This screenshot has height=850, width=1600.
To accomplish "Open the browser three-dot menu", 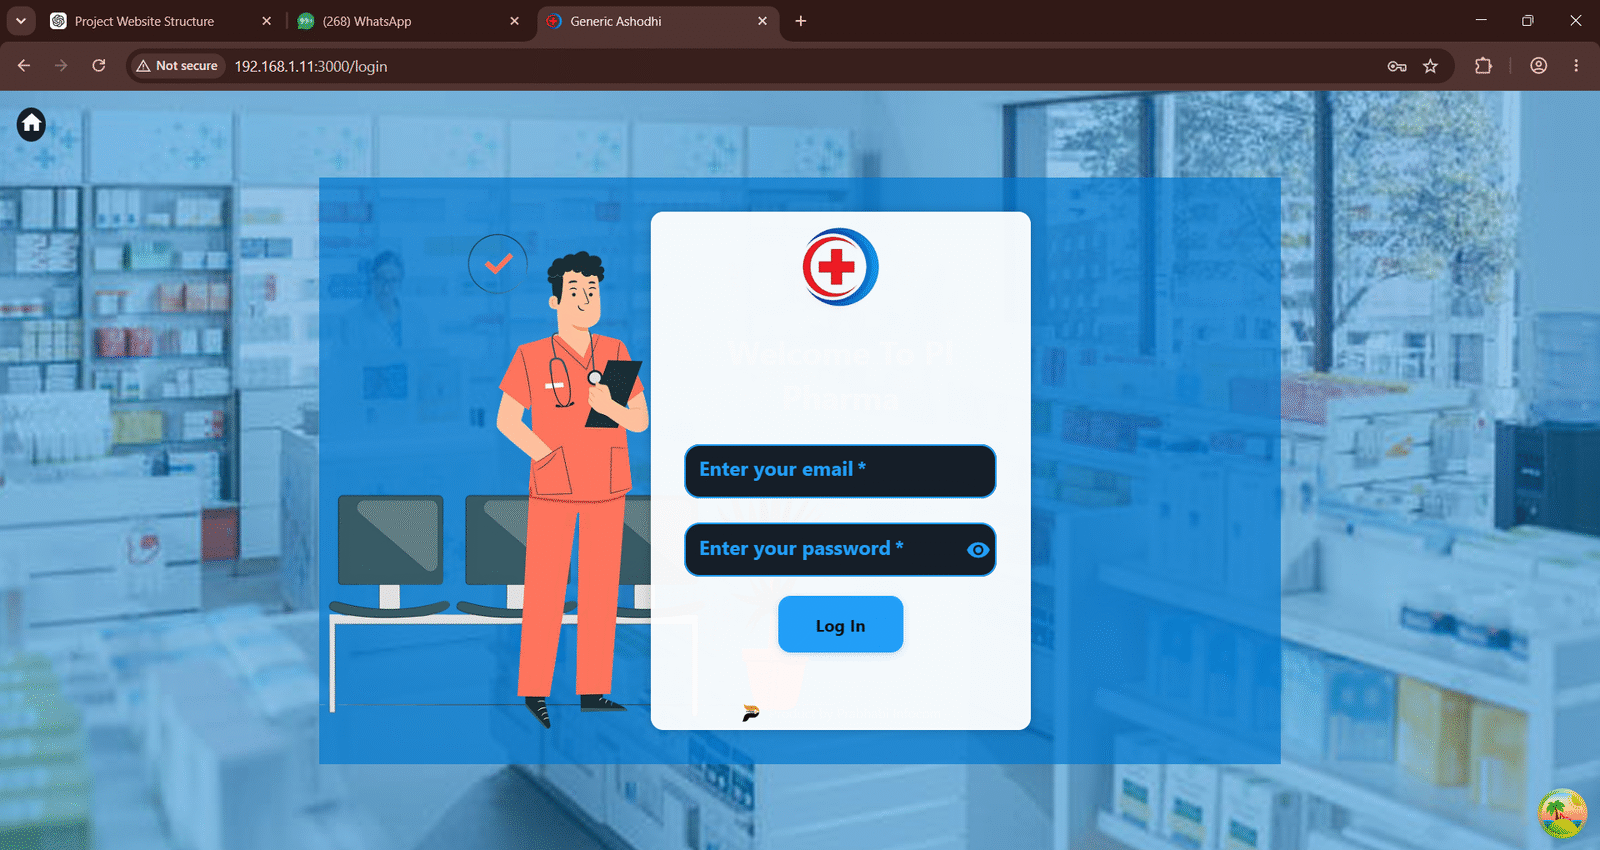I will 1576,66.
